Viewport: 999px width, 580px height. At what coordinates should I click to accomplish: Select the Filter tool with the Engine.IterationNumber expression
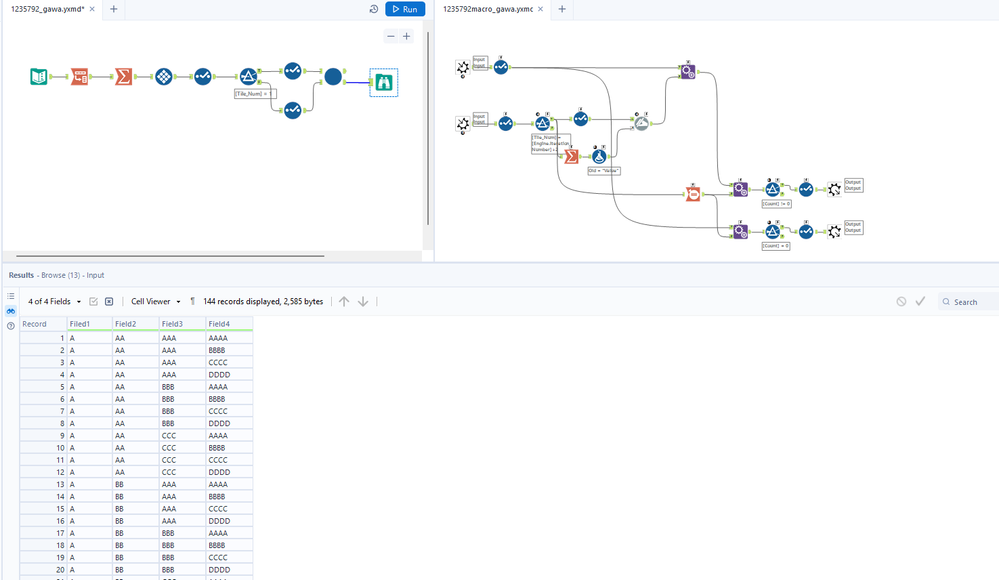pos(543,123)
